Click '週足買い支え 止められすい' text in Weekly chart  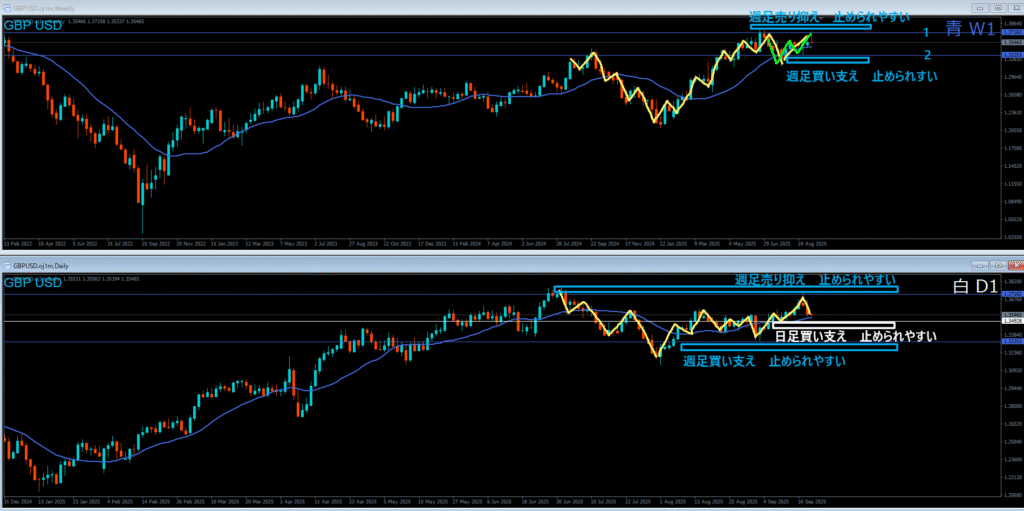(861, 76)
